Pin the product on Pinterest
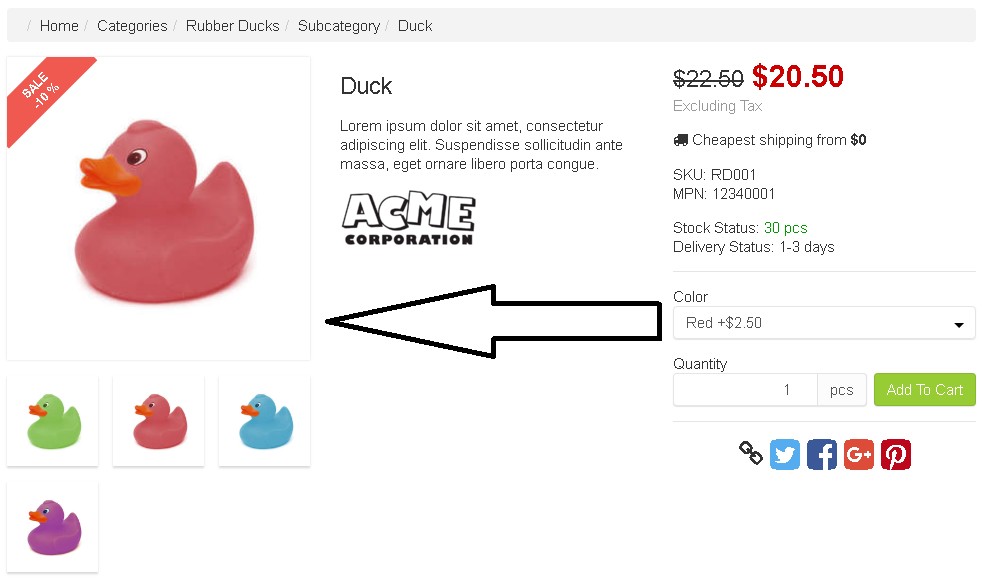The width and height of the screenshot is (991, 583). [x=895, y=454]
